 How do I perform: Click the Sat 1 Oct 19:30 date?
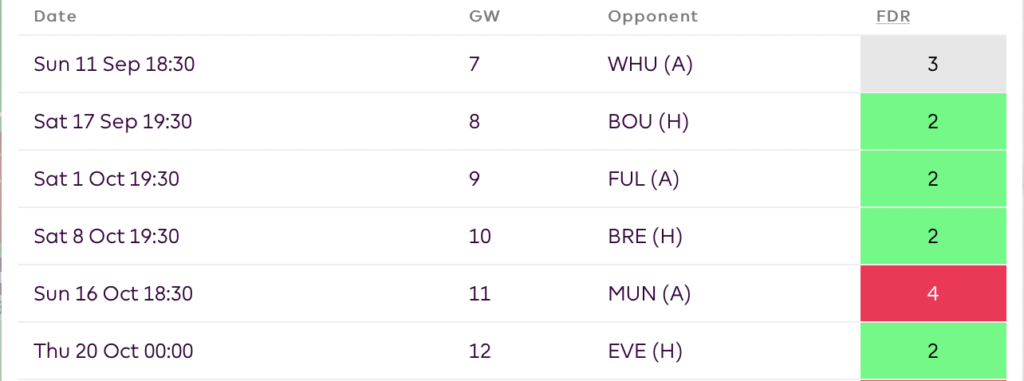pos(106,179)
